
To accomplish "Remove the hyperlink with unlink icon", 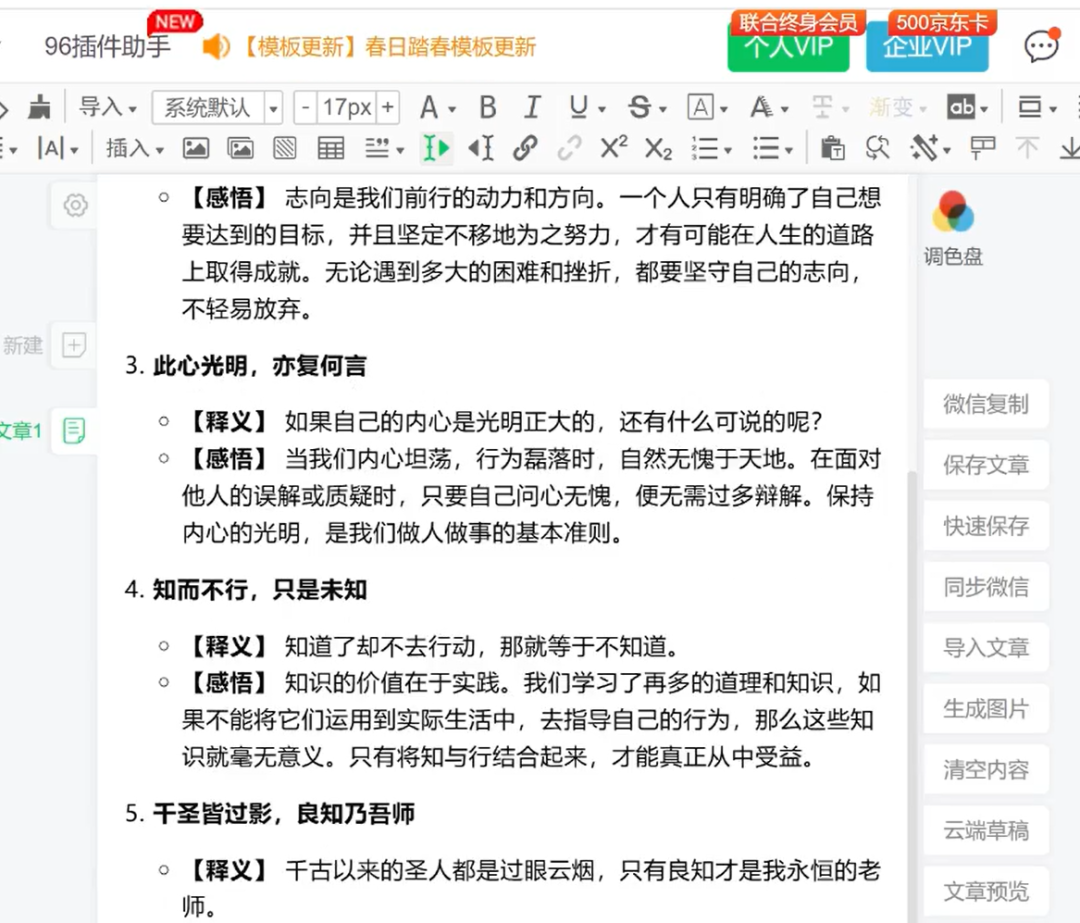I will (569, 148).
